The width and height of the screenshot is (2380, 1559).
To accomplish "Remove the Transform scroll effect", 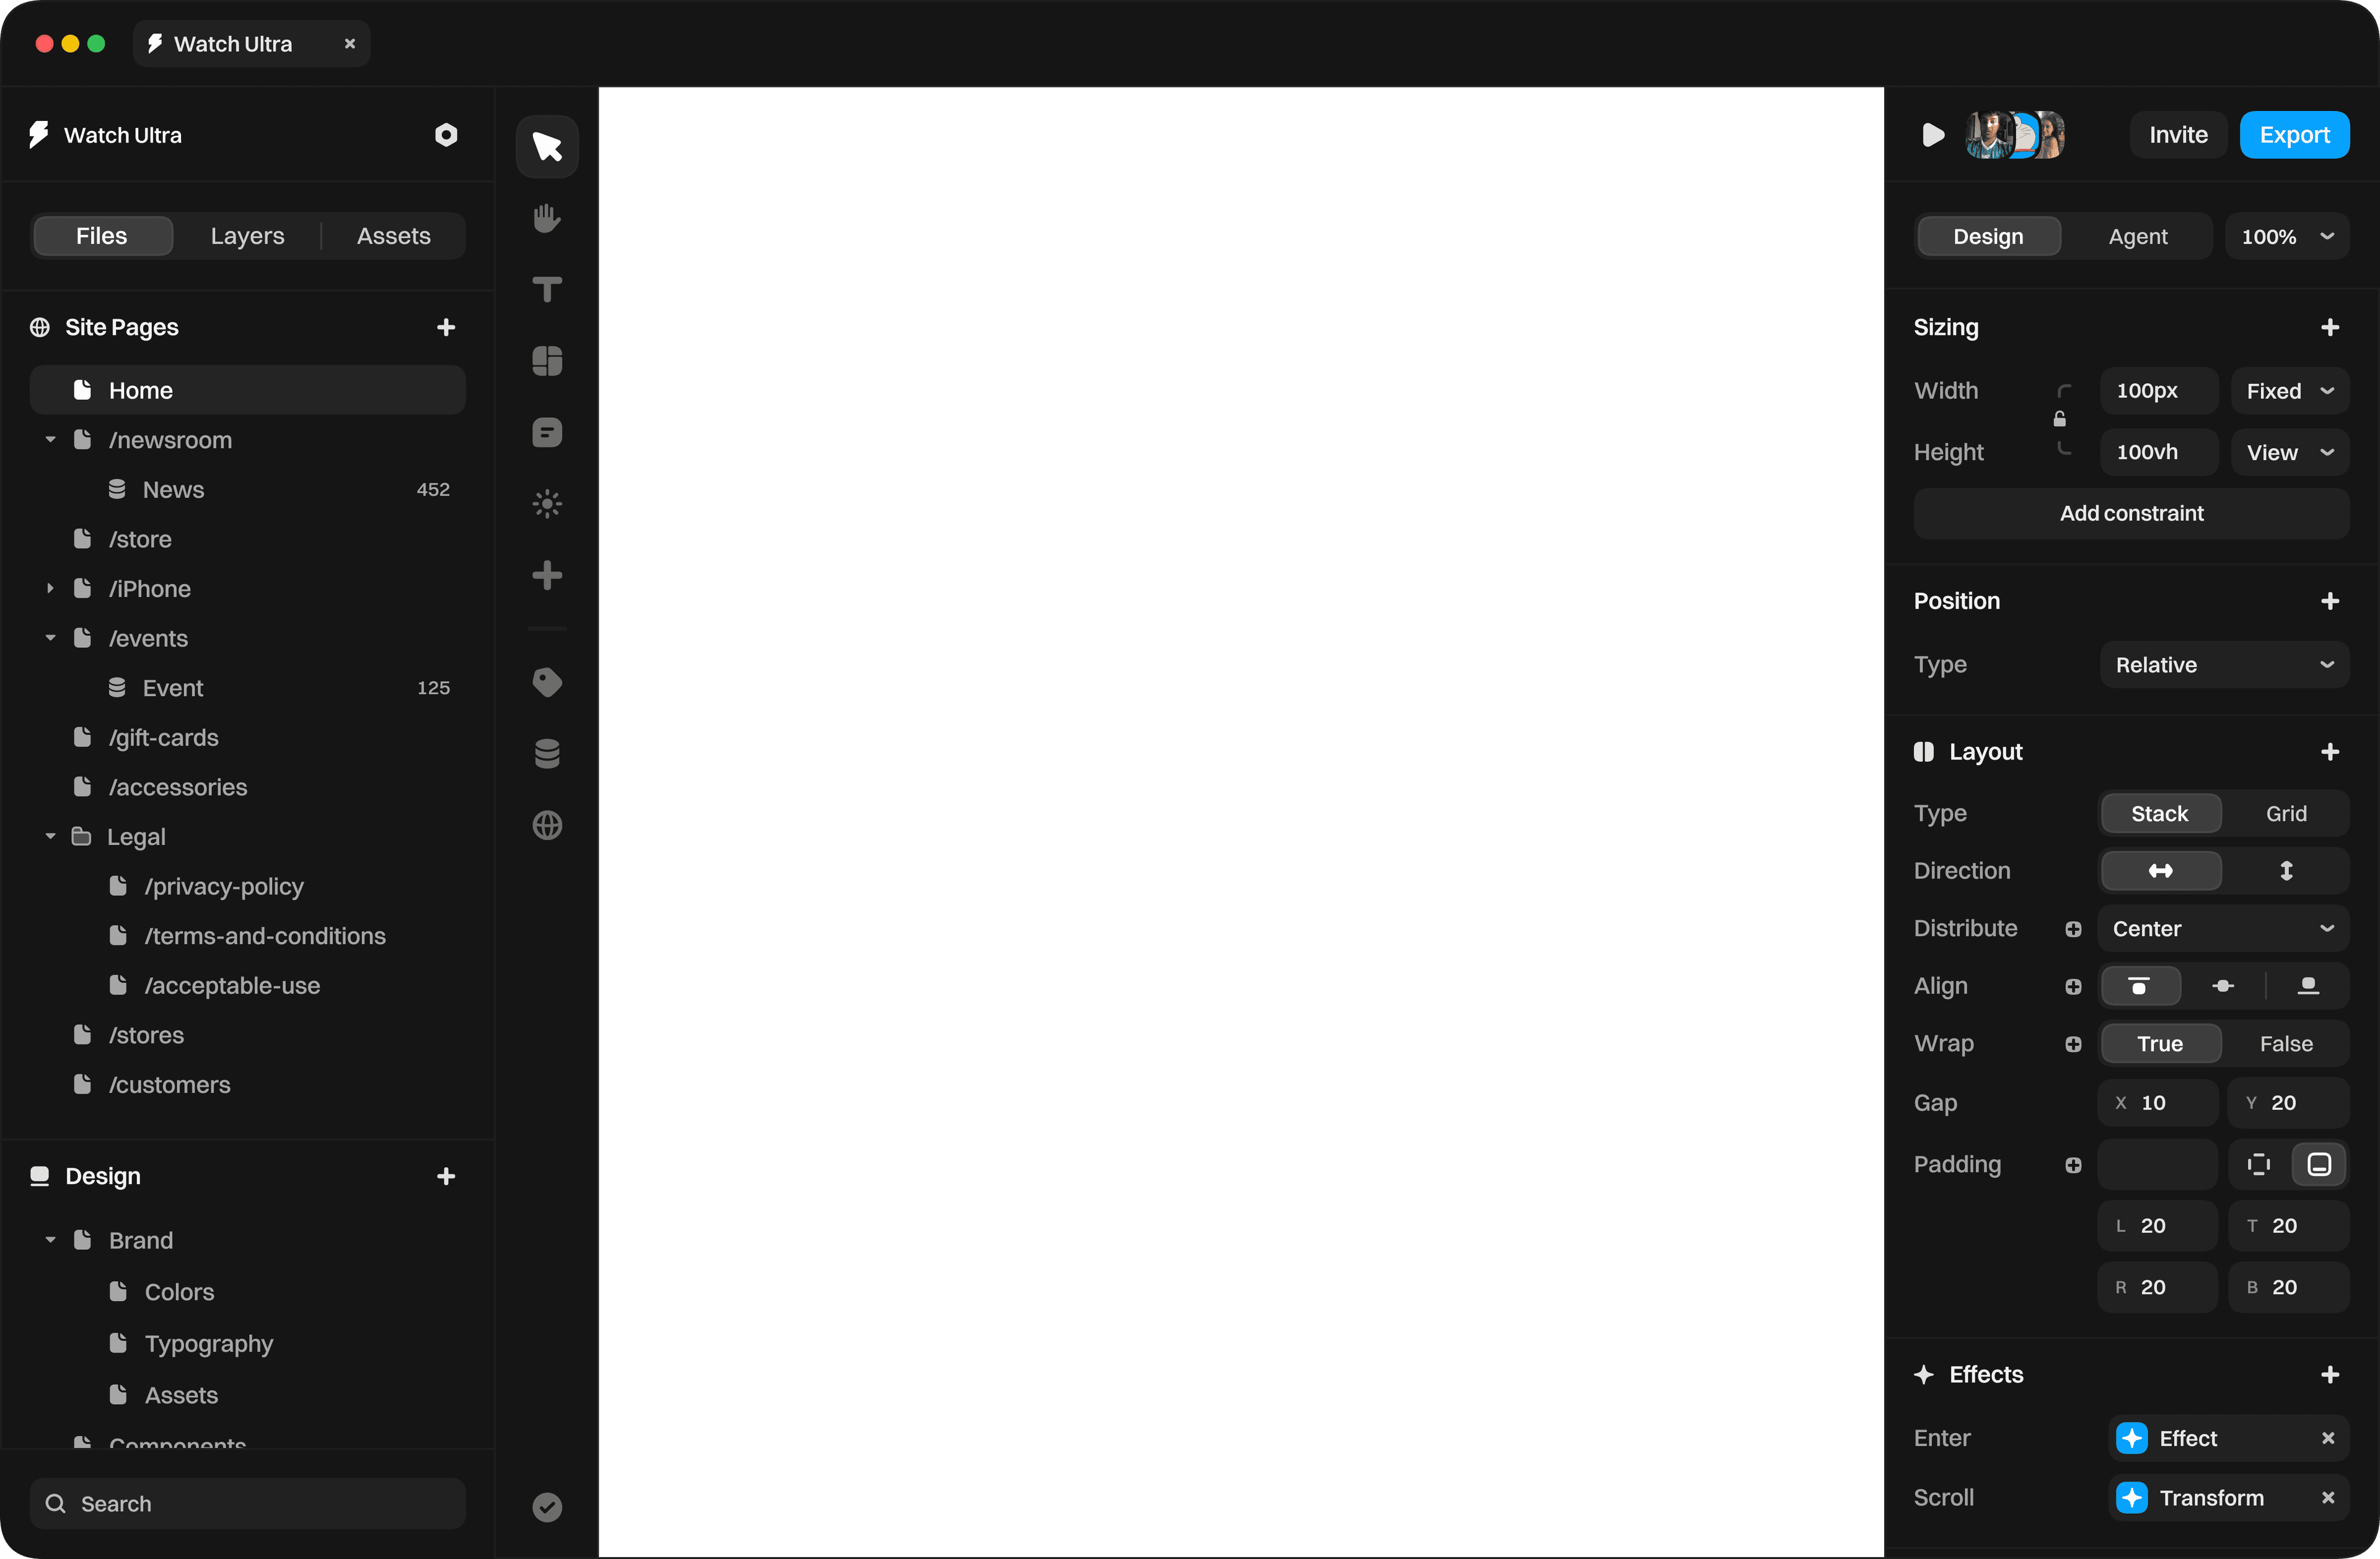I will tap(2328, 1498).
